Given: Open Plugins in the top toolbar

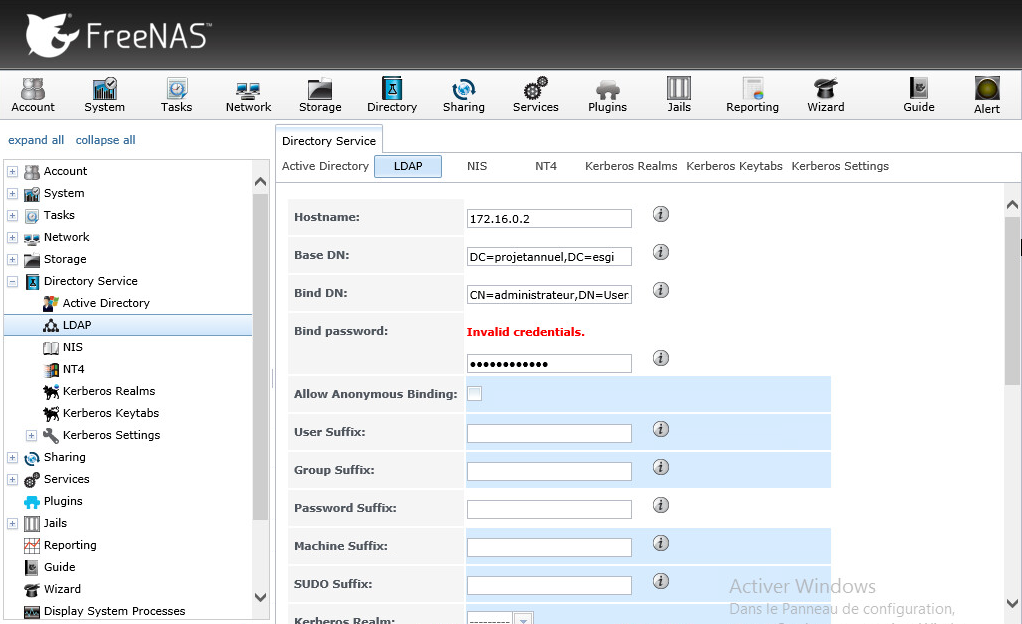Looking at the screenshot, I should [607, 95].
